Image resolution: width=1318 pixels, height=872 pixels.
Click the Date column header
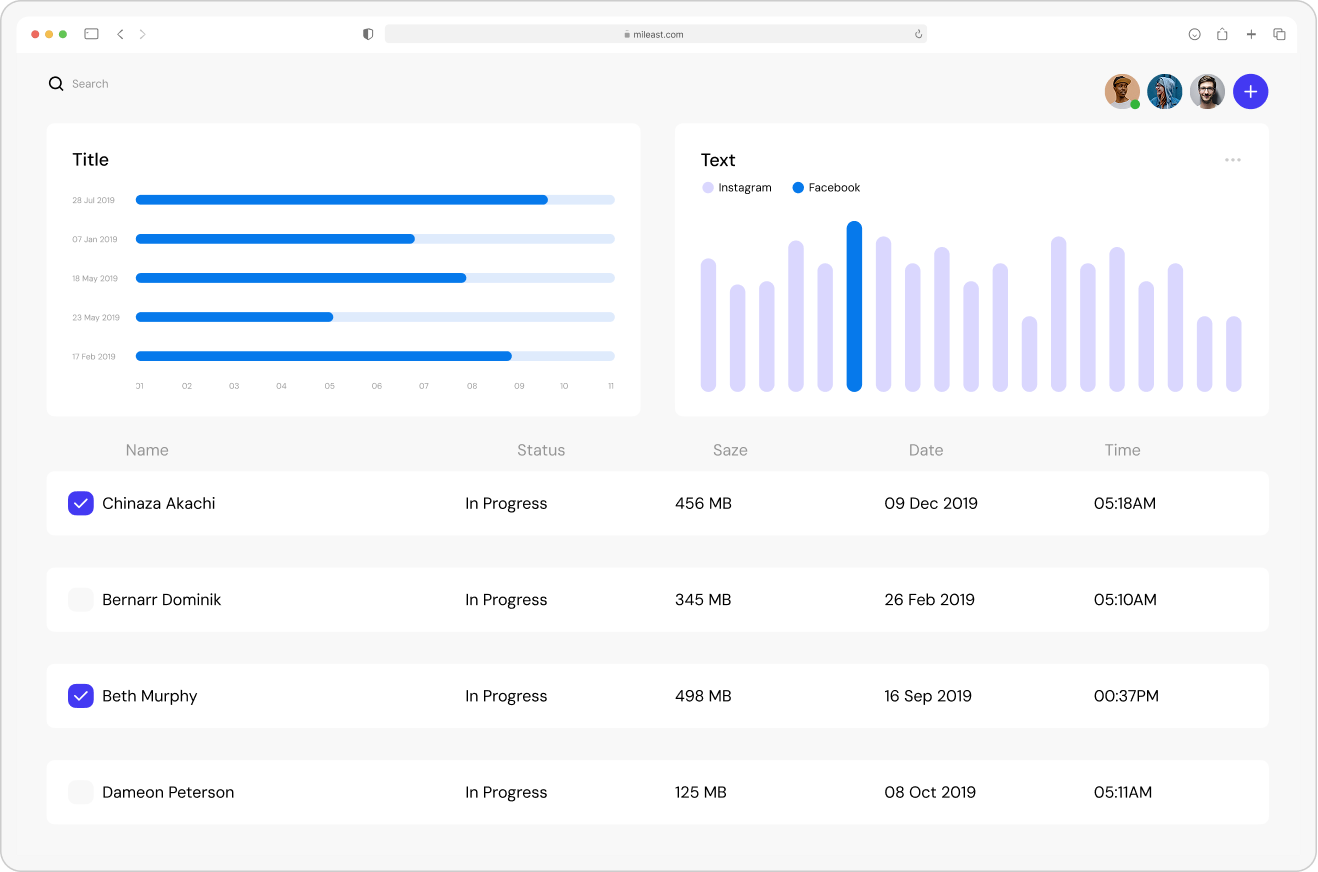[926, 450]
